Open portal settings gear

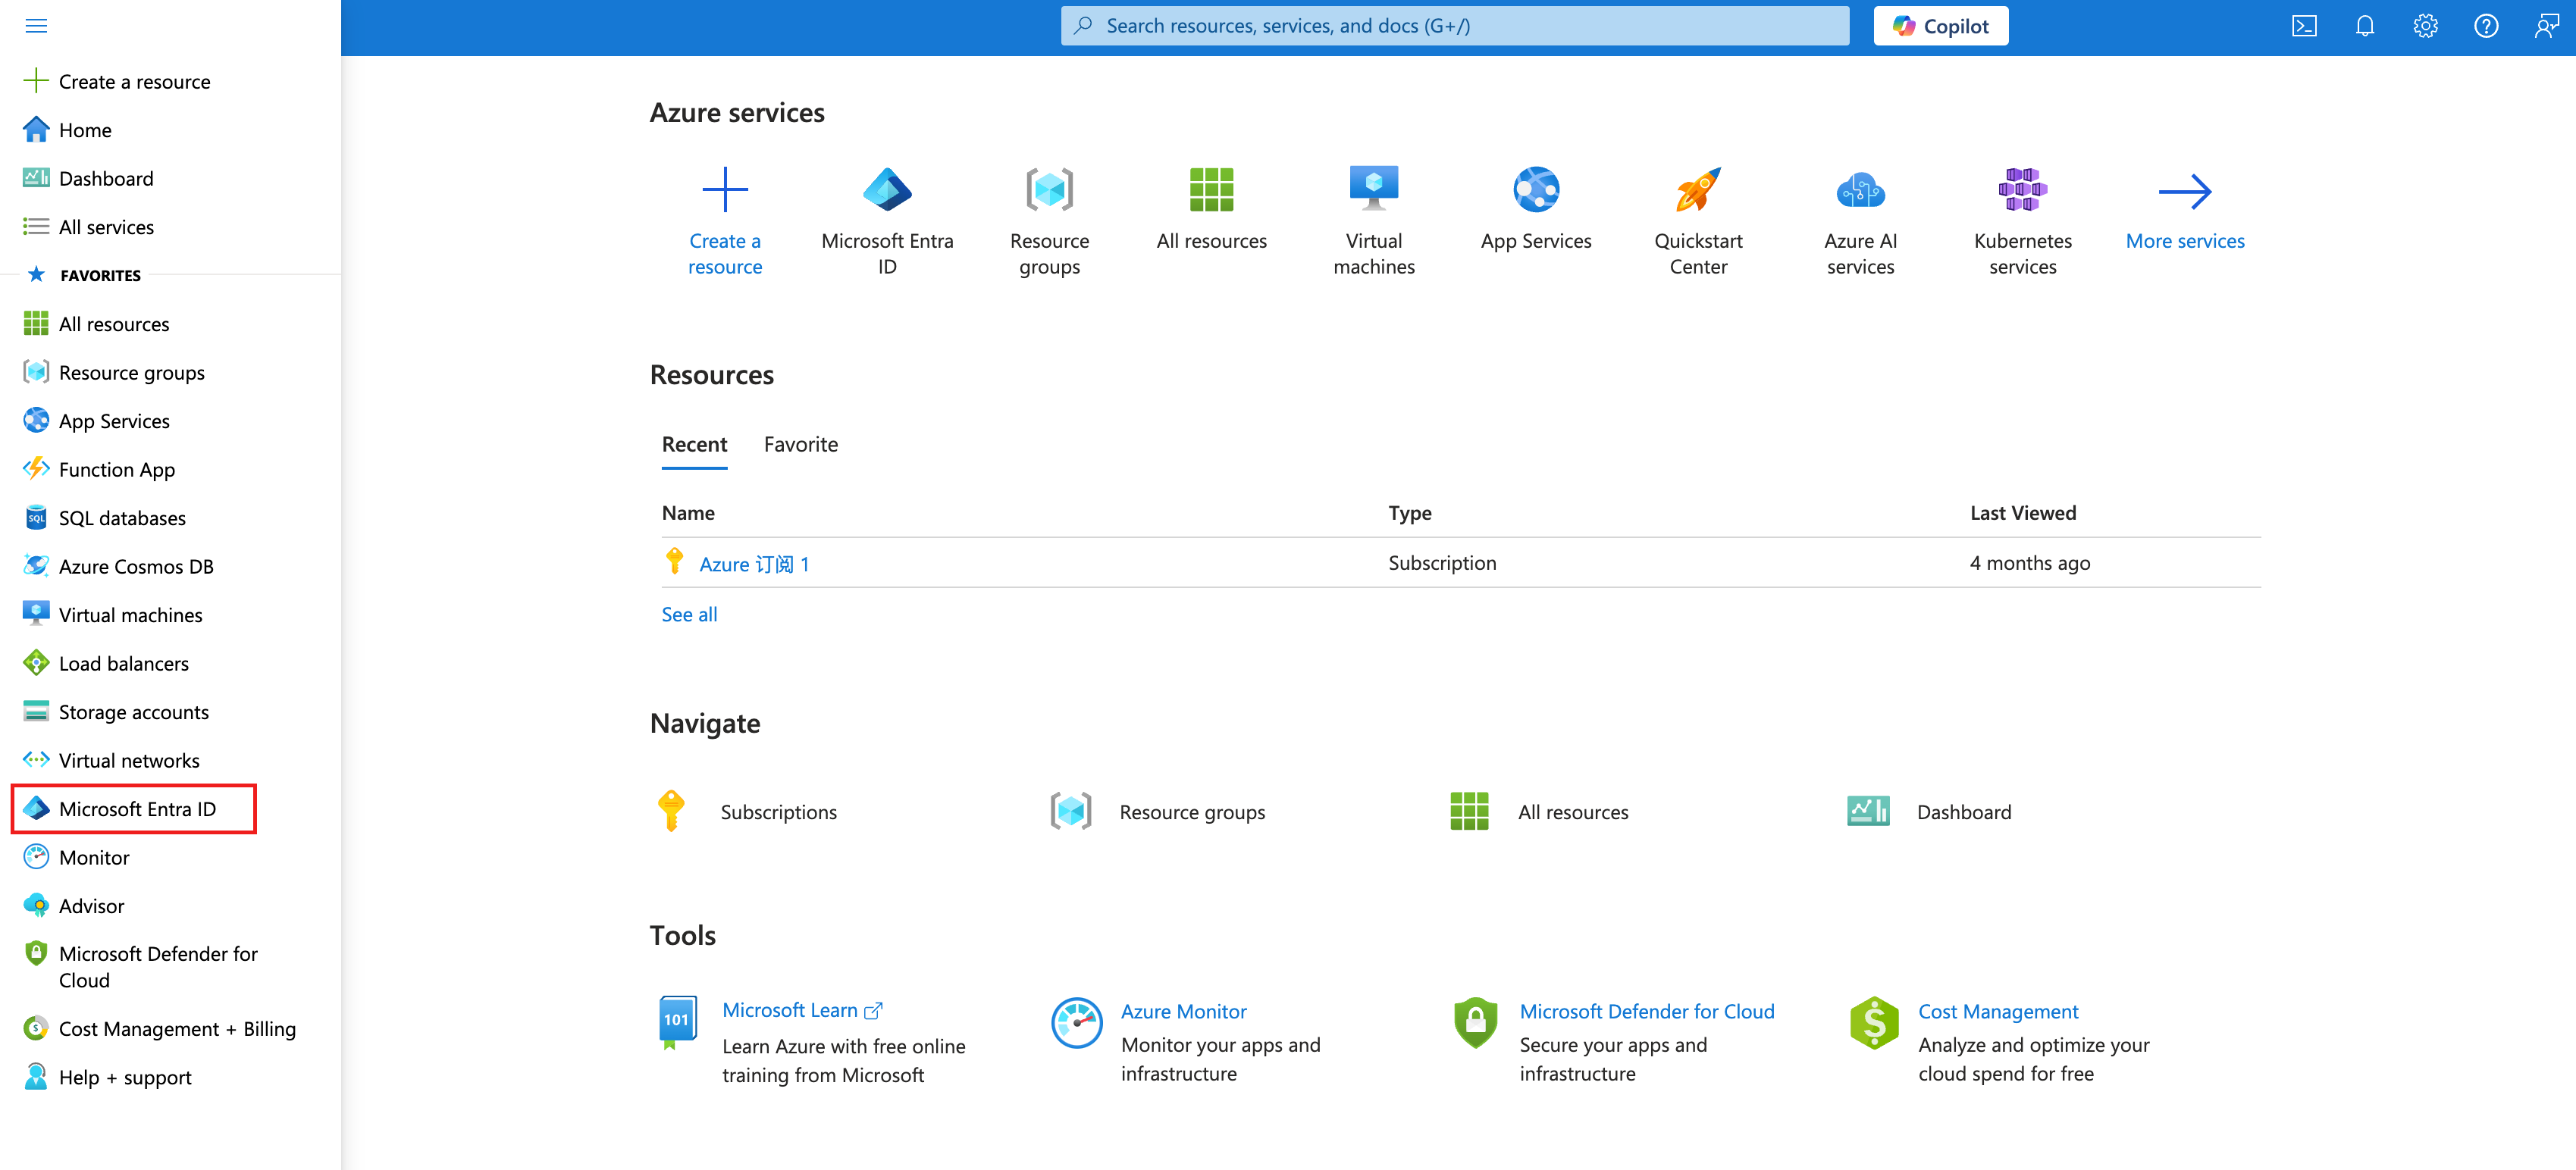click(x=2425, y=26)
